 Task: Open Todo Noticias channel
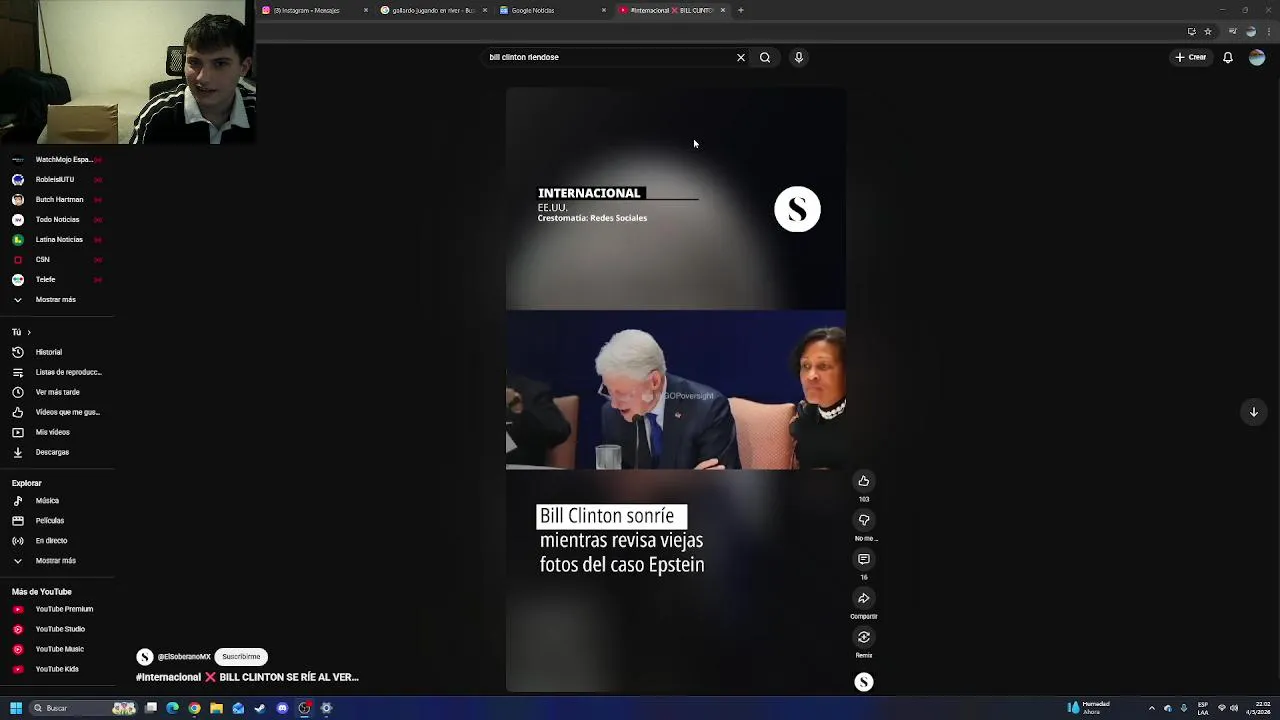tap(56, 219)
